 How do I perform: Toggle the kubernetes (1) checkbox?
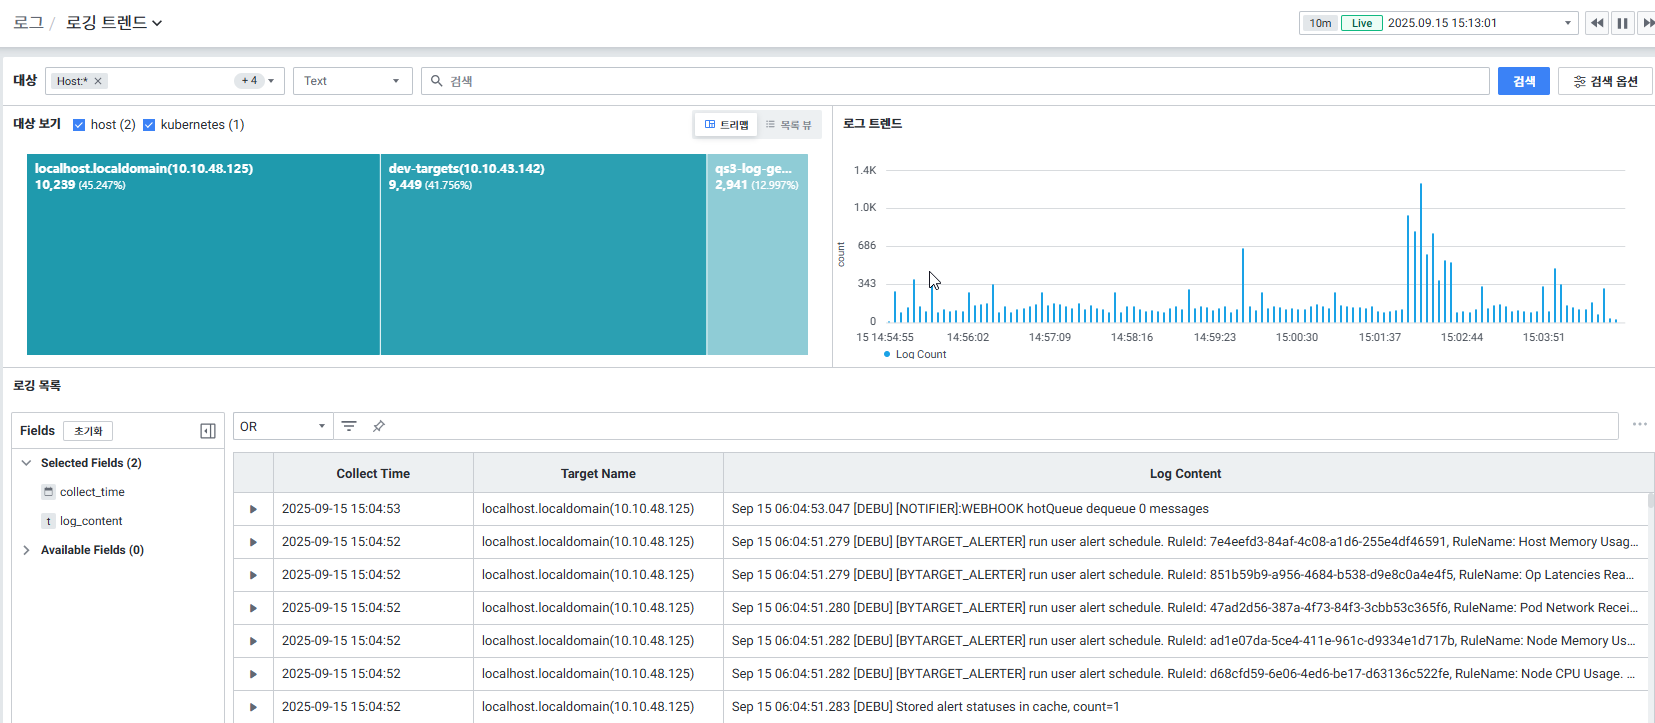click(149, 125)
